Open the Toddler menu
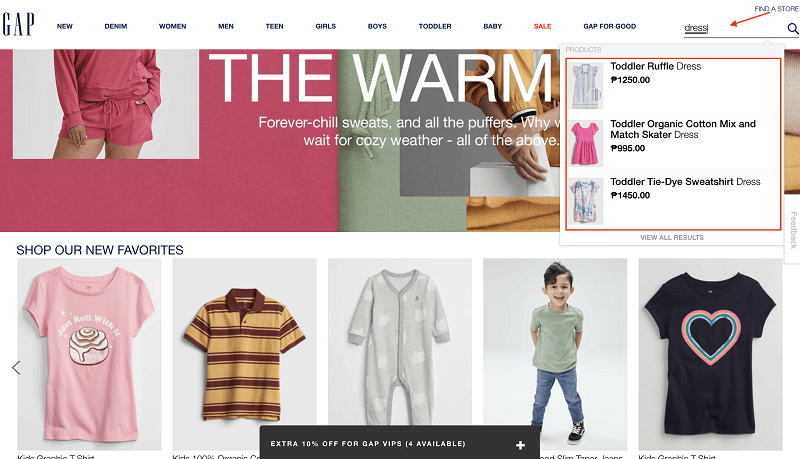Viewport: 800px width, 459px height. 435,27
